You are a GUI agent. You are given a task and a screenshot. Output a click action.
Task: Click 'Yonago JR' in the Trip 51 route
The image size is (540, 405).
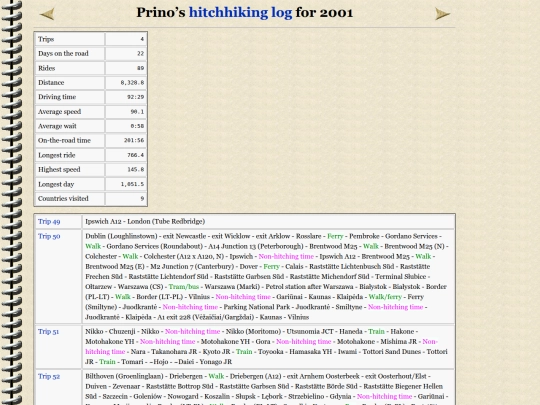[x=216, y=362]
